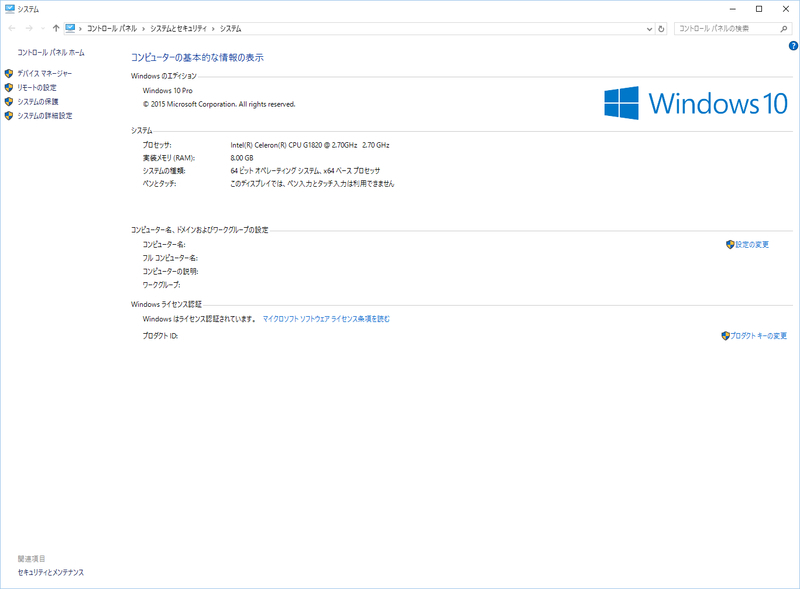The image size is (800, 589).
Task: Open recent locations dropdown arrow
Action: click(43, 29)
